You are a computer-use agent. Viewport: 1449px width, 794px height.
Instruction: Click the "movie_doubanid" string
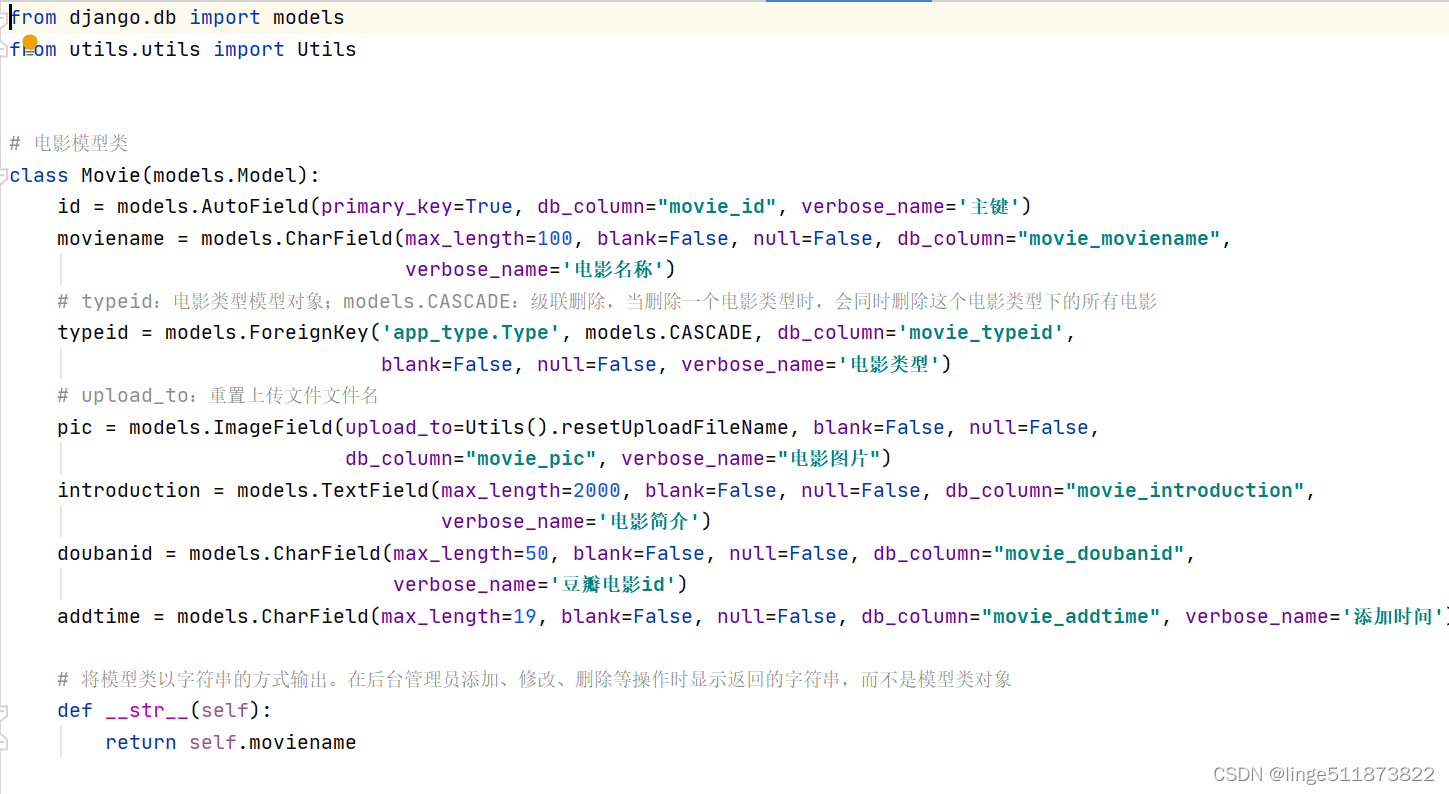point(1089,553)
